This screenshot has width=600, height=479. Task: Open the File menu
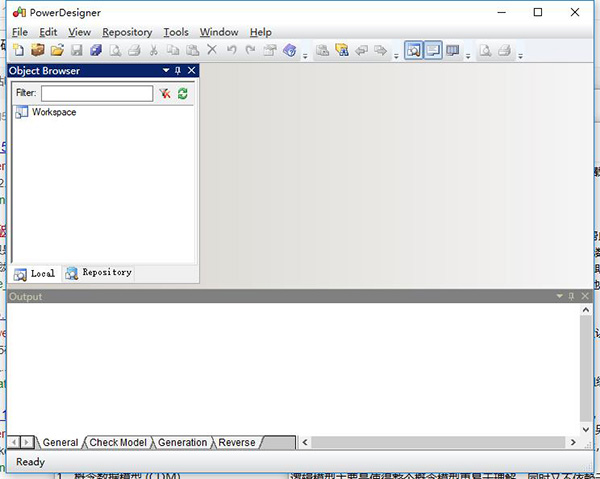(x=20, y=32)
